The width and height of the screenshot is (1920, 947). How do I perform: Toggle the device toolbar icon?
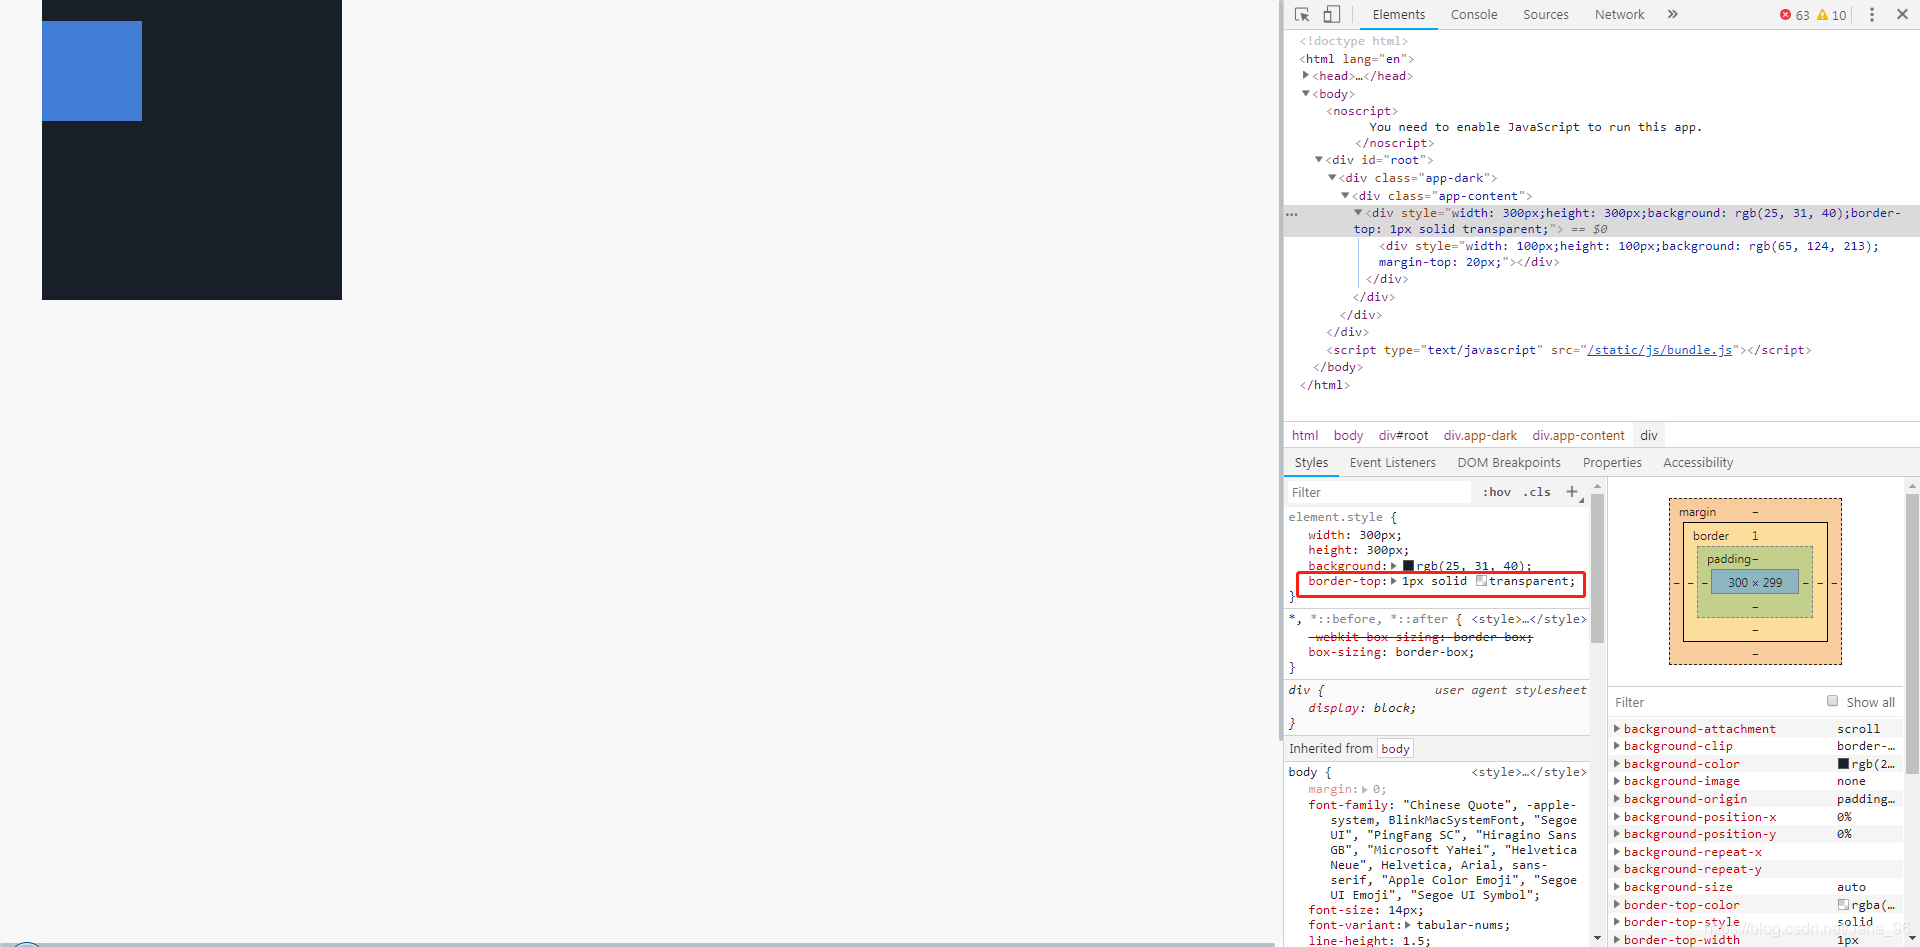click(1332, 15)
